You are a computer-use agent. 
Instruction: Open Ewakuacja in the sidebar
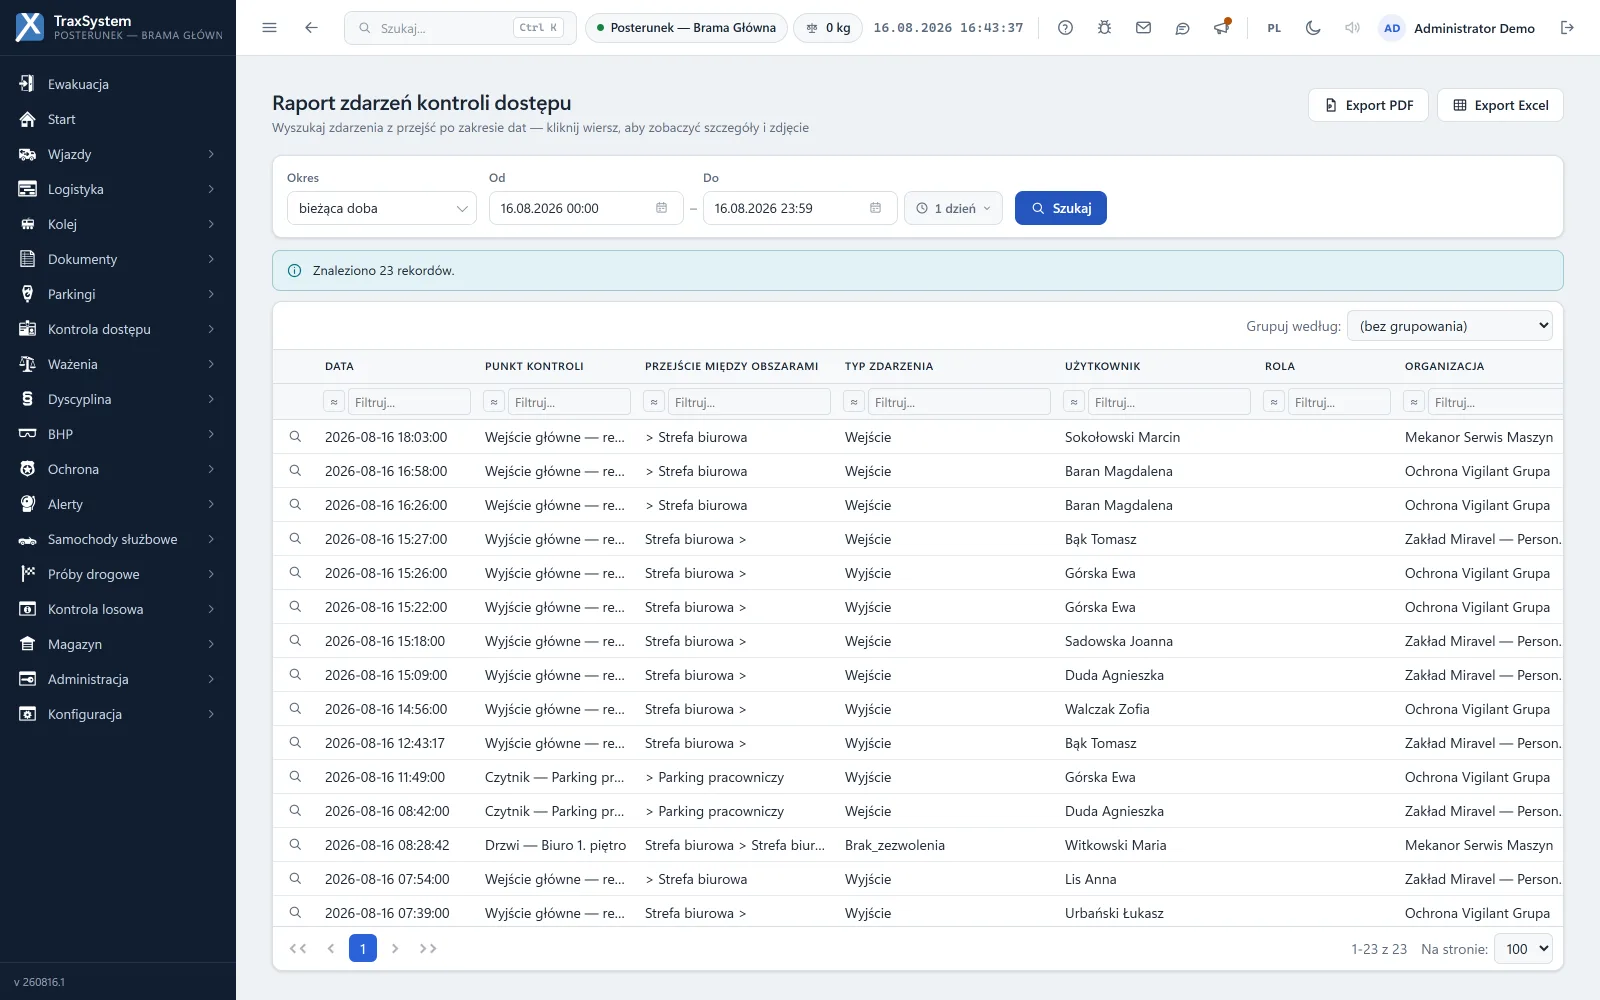tap(118, 84)
